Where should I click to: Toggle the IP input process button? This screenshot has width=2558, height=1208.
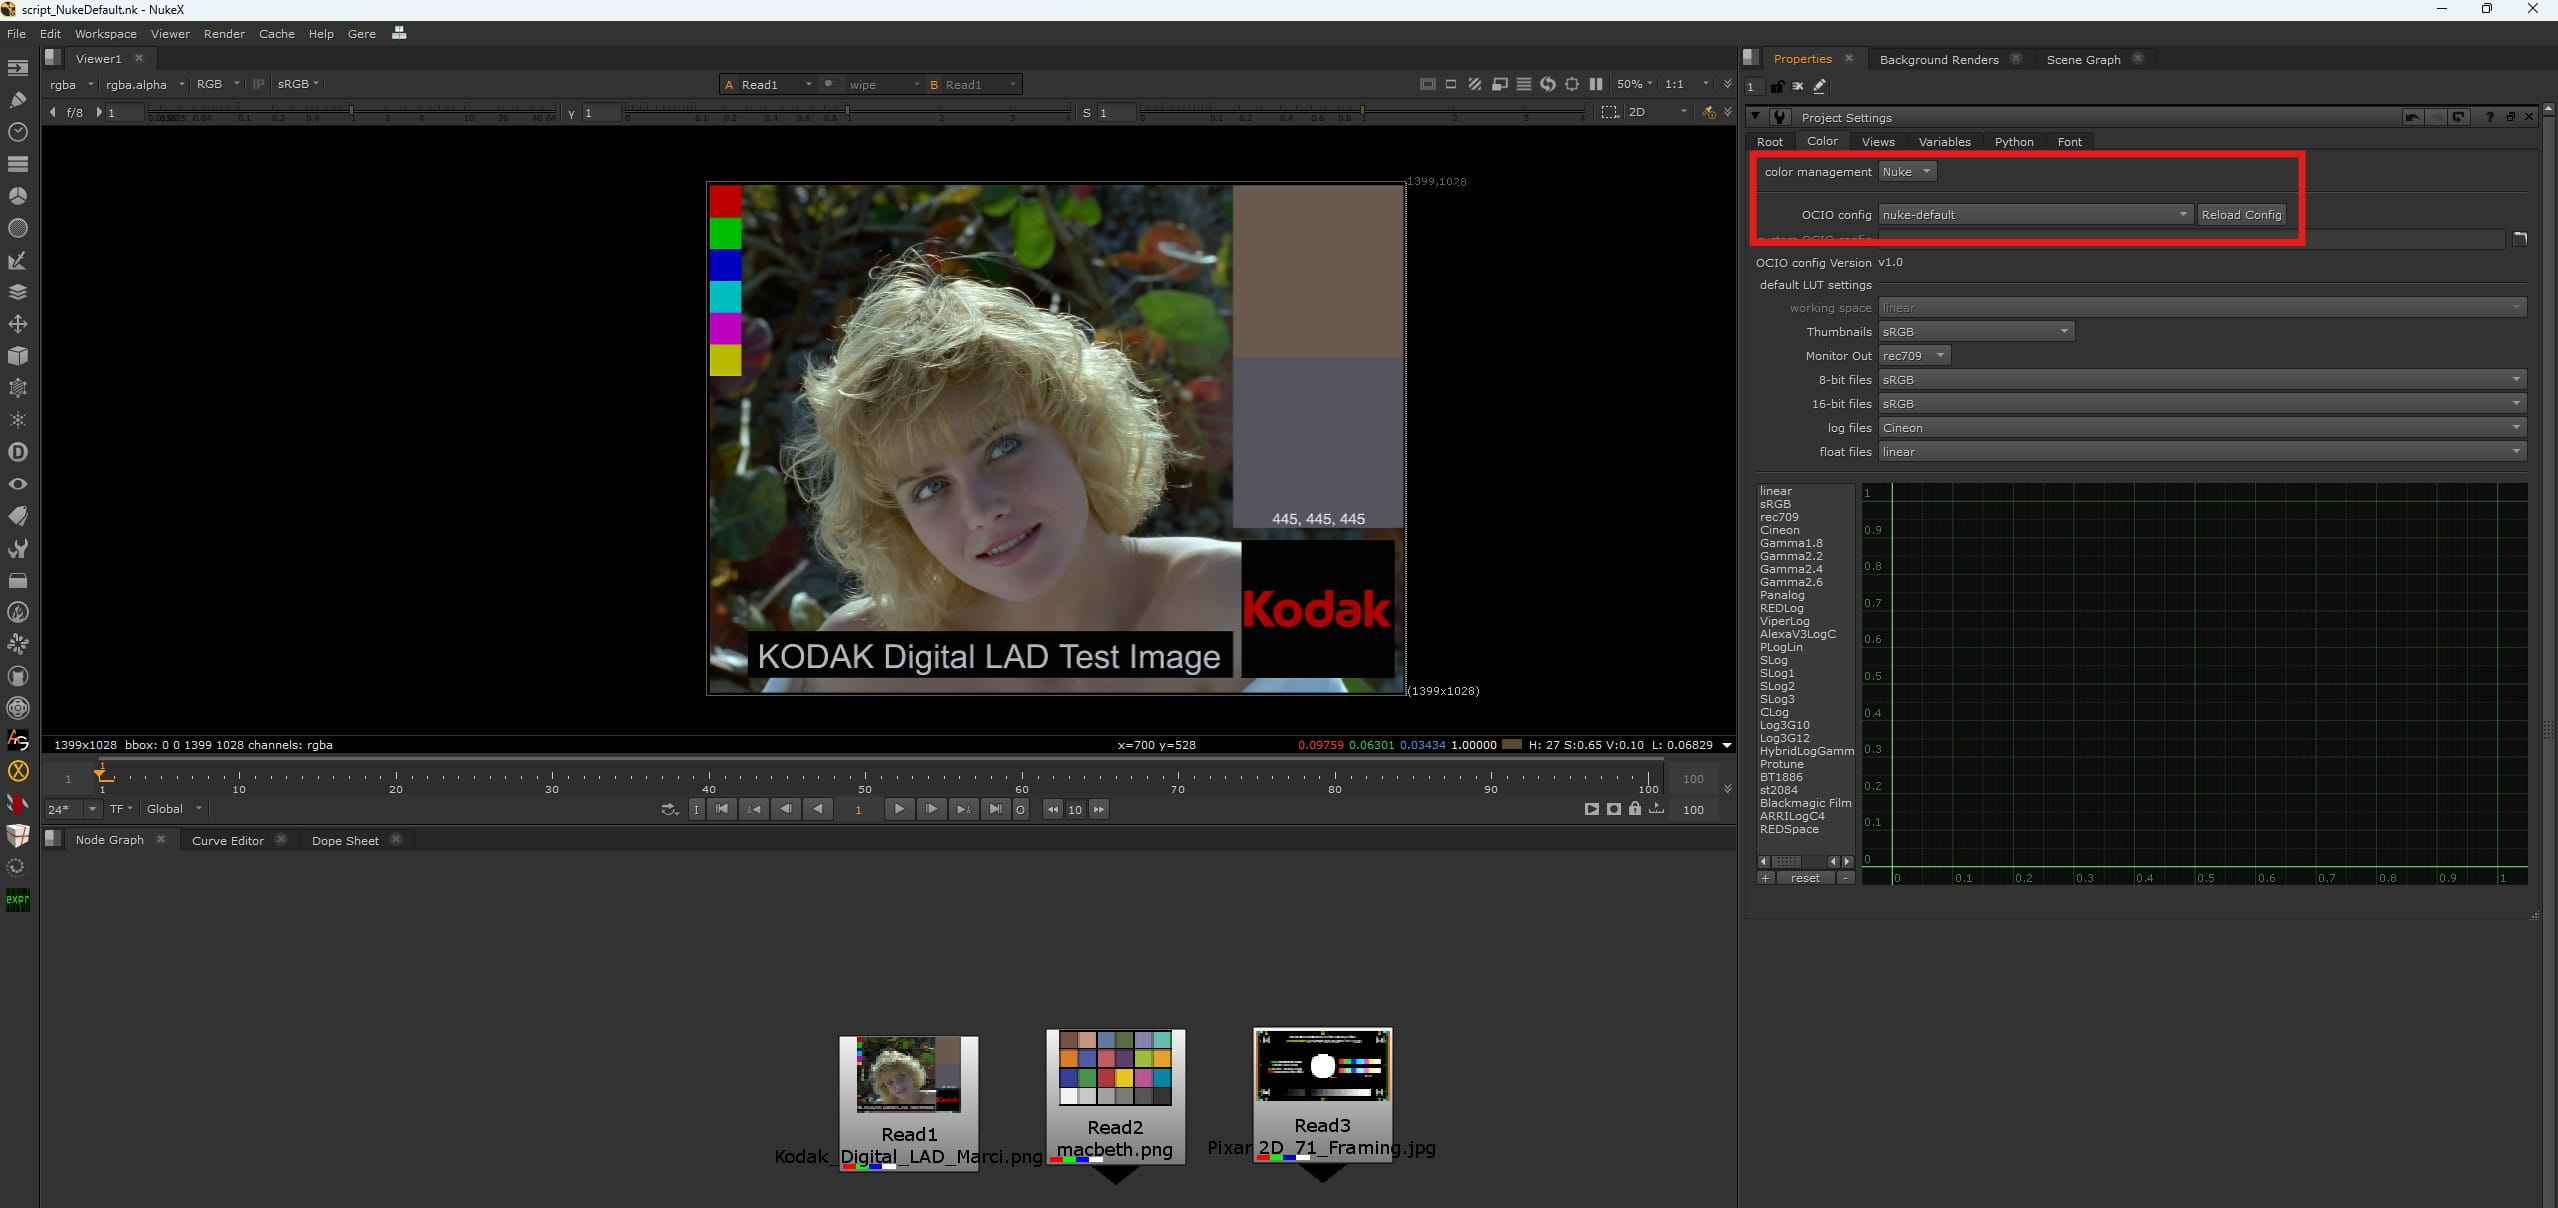point(258,84)
